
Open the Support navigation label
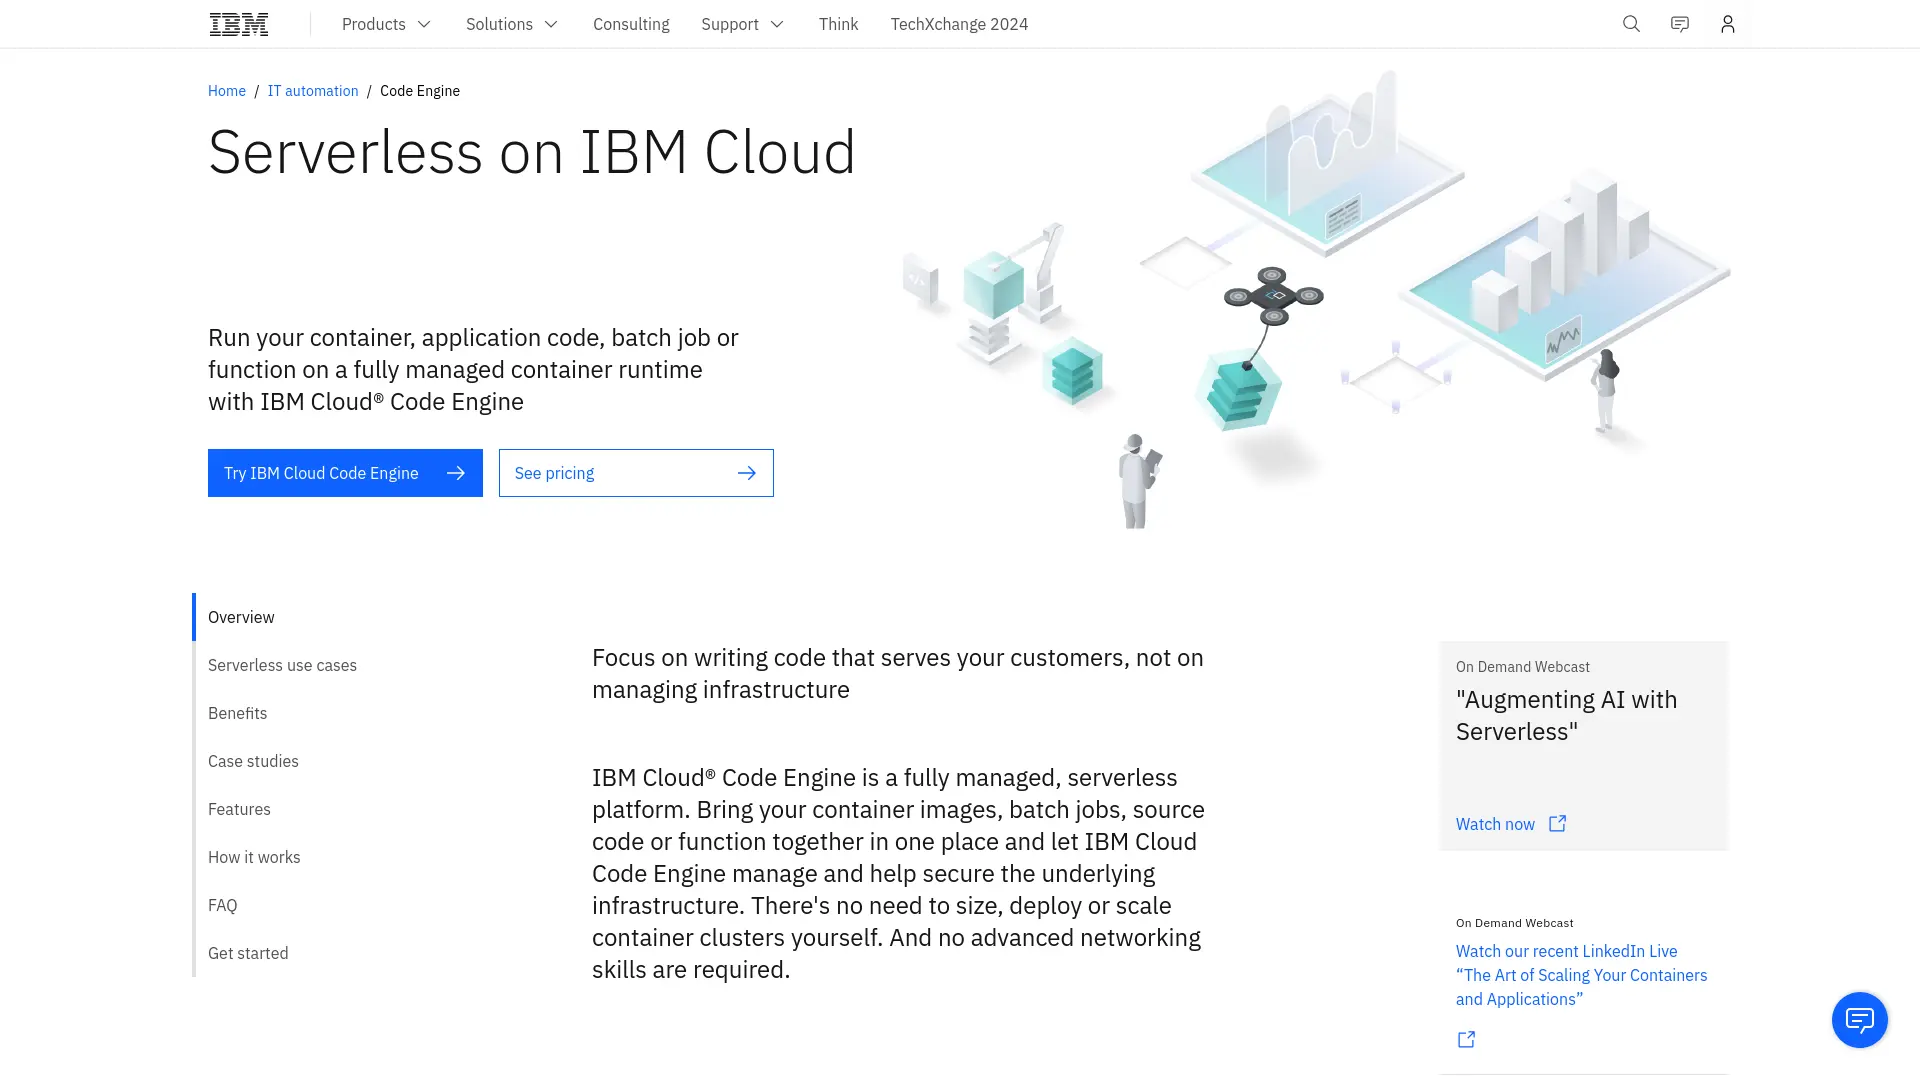(730, 24)
